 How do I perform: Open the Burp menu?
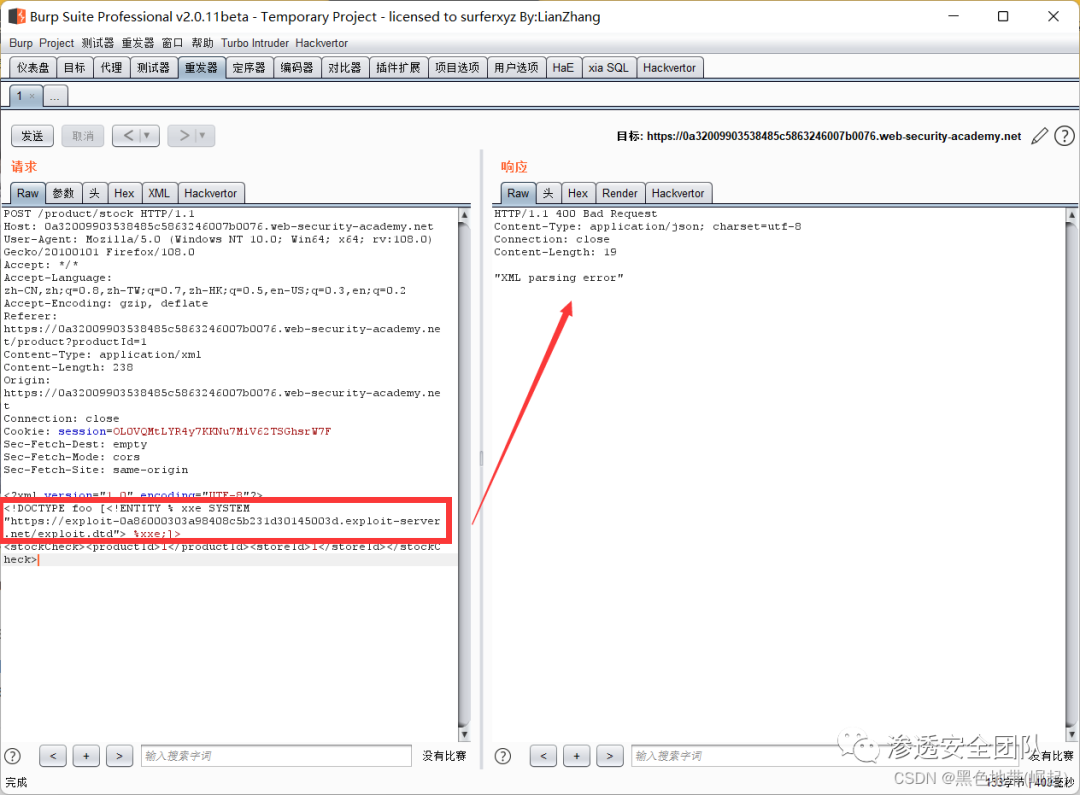click(21, 43)
